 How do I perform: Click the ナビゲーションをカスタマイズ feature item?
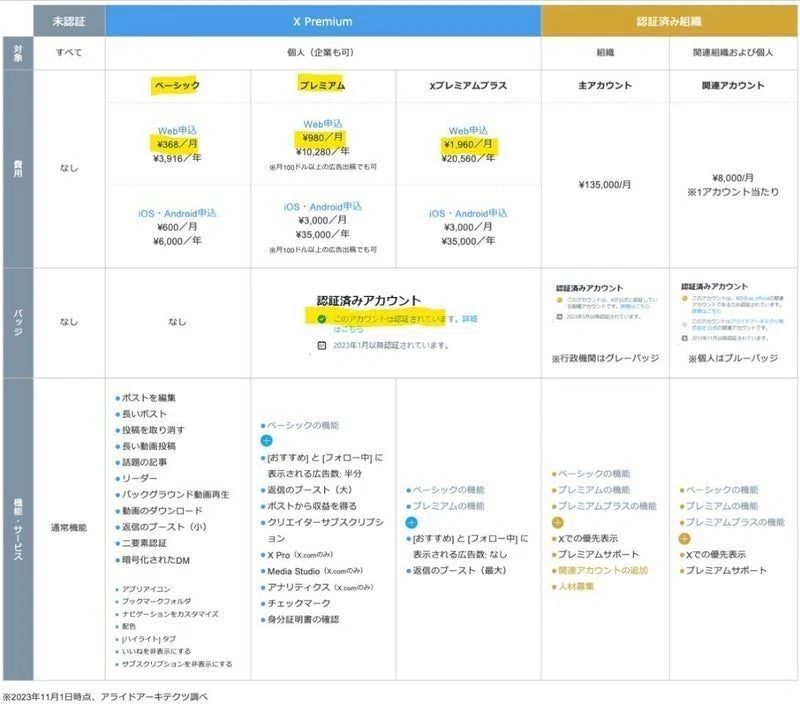coord(170,614)
